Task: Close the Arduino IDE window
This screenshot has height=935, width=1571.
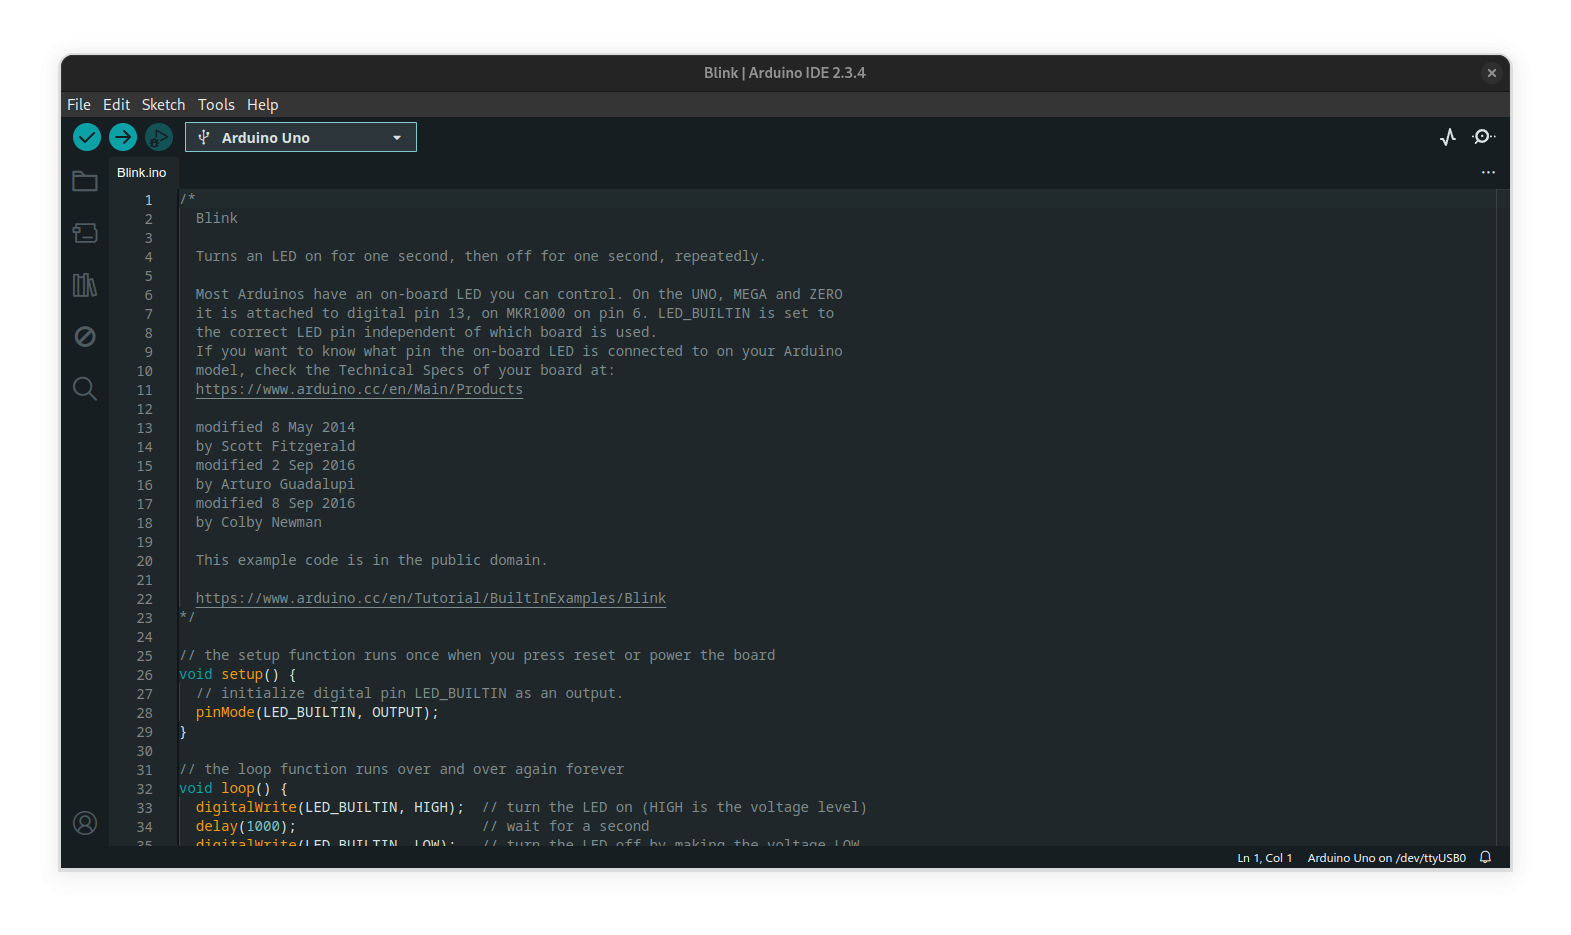Action: pos(1491,73)
